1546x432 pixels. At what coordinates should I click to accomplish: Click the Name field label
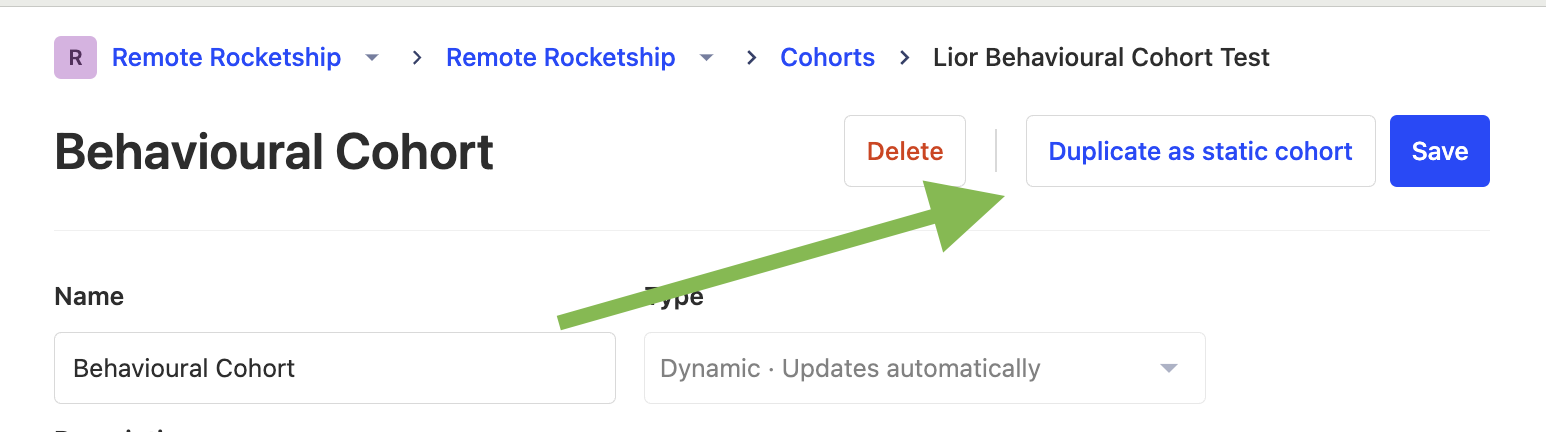coord(89,296)
